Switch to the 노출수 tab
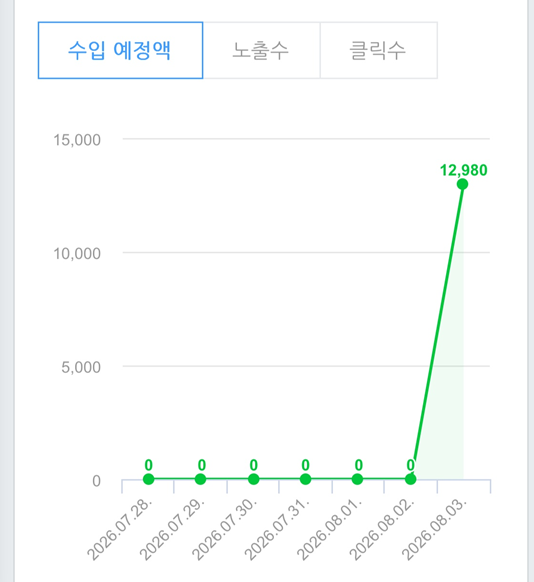 click(x=261, y=50)
